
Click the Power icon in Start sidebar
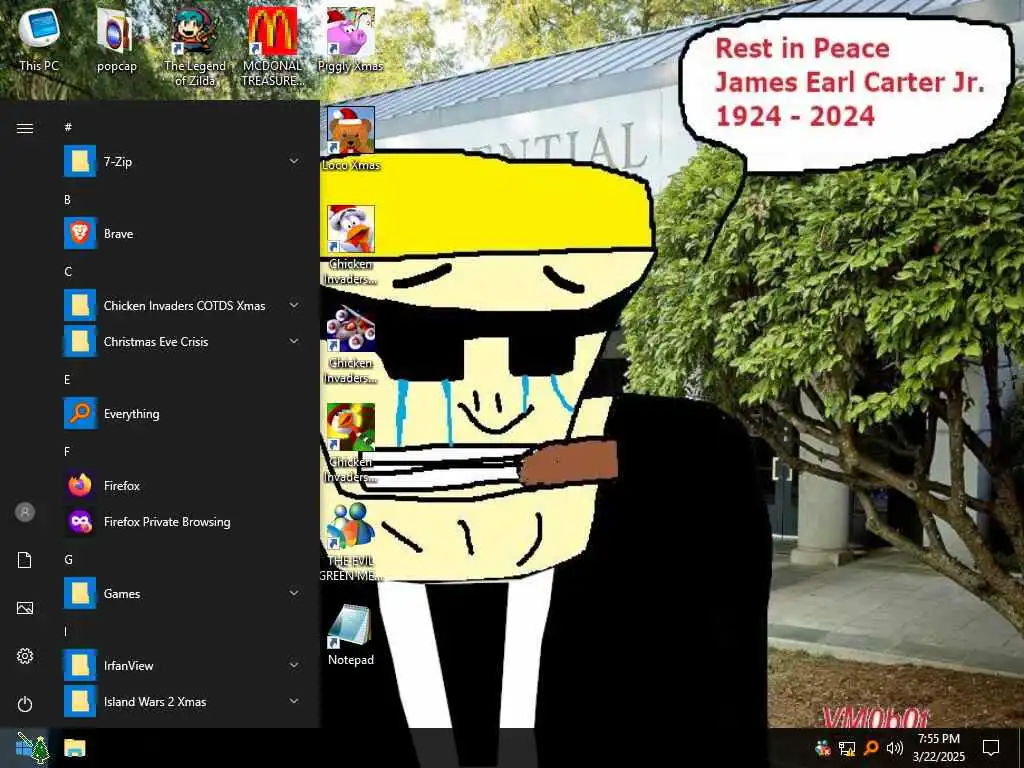tap(25, 704)
